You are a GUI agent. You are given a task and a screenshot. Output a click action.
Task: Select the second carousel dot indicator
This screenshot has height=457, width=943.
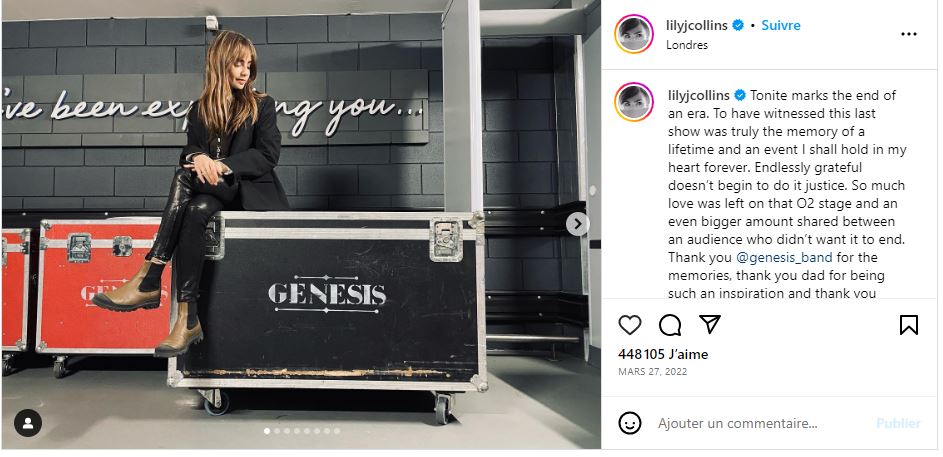point(277,431)
